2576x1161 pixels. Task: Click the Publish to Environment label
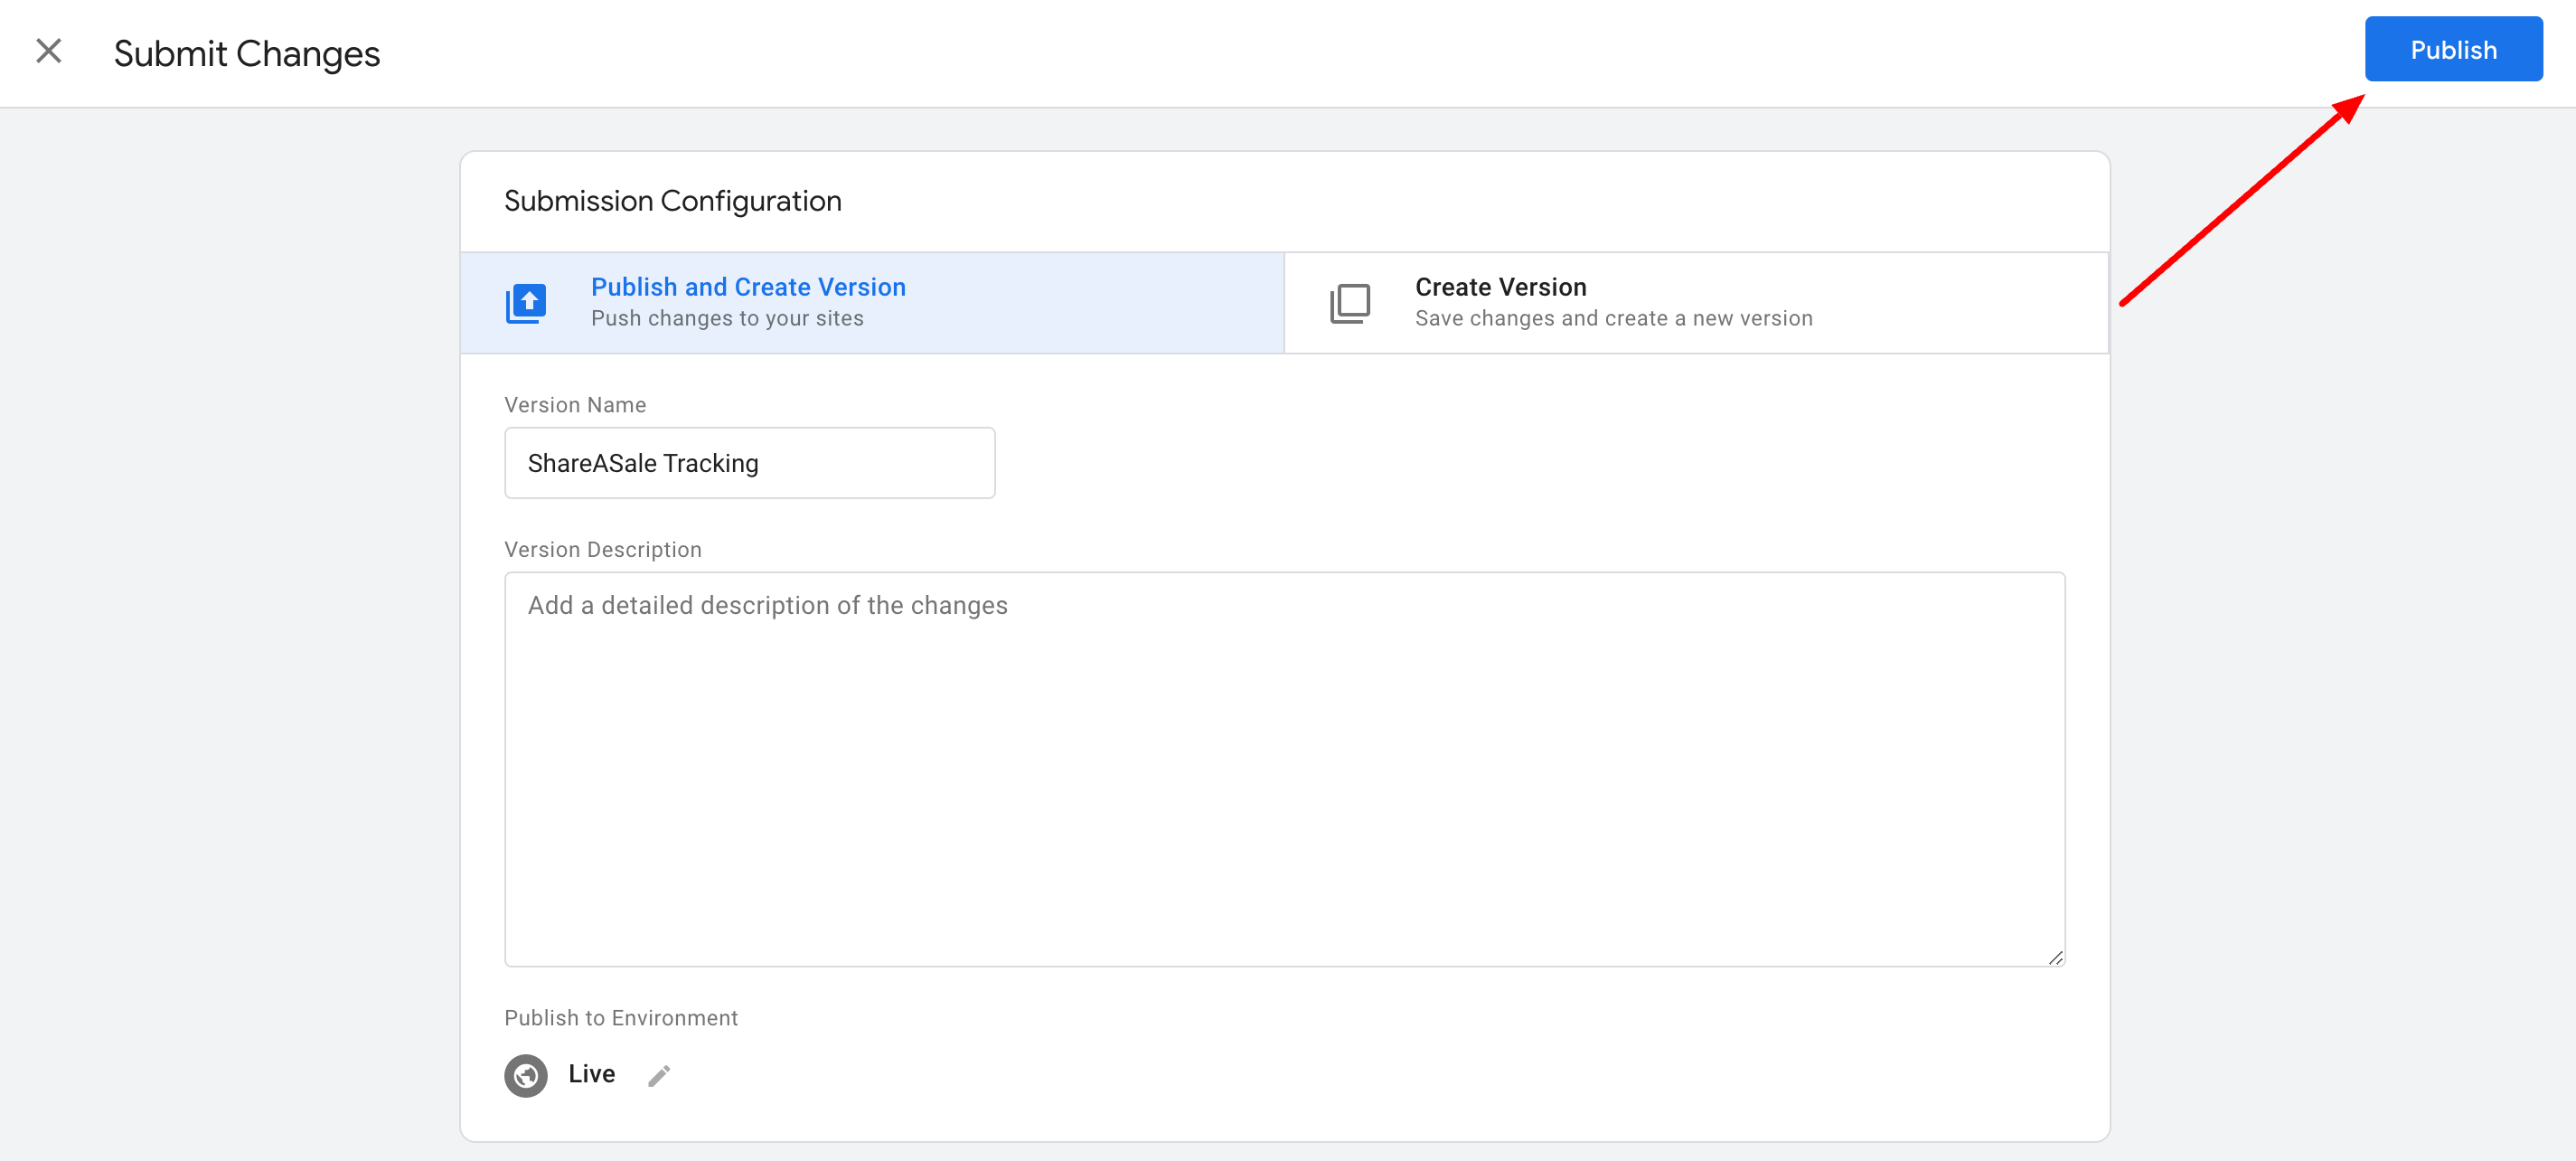(620, 1017)
